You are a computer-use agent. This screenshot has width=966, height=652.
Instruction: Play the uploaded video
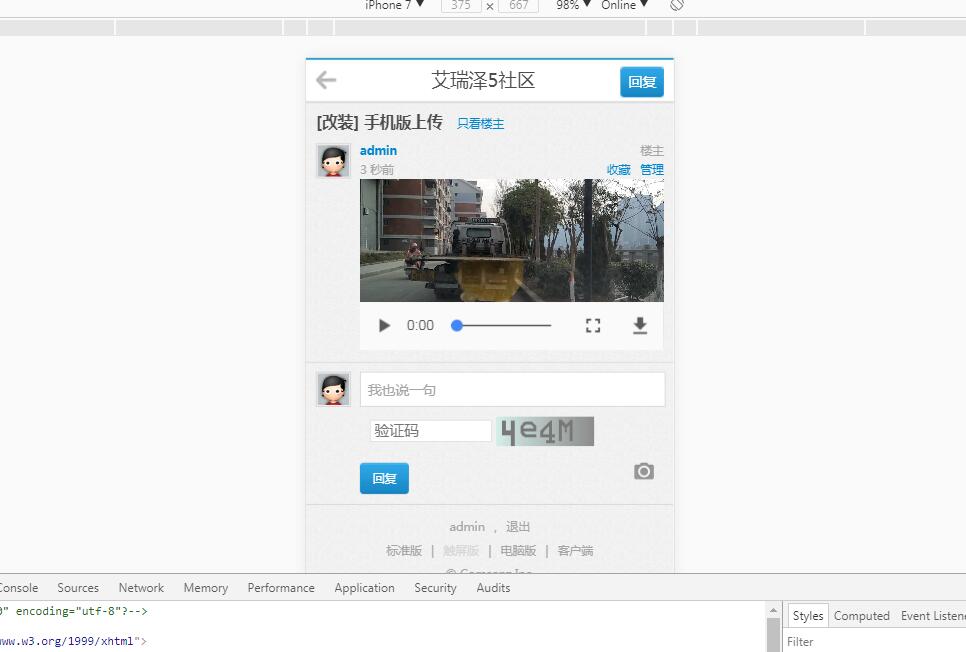[x=384, y=325]
